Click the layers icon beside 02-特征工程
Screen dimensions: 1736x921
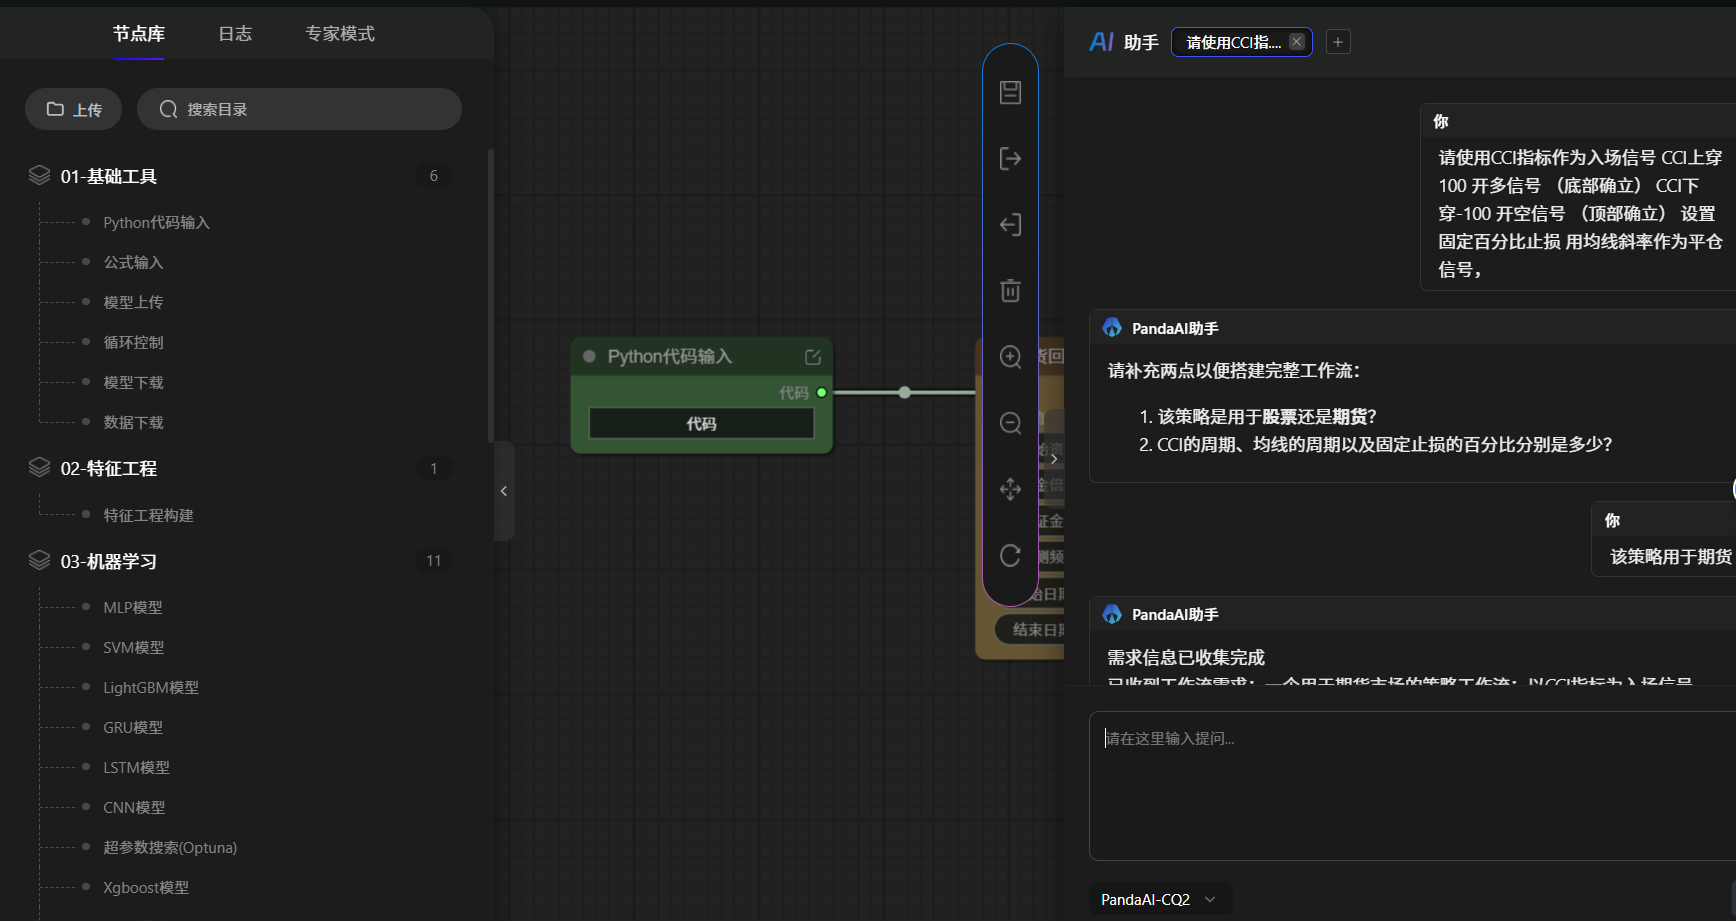(39, 468)
